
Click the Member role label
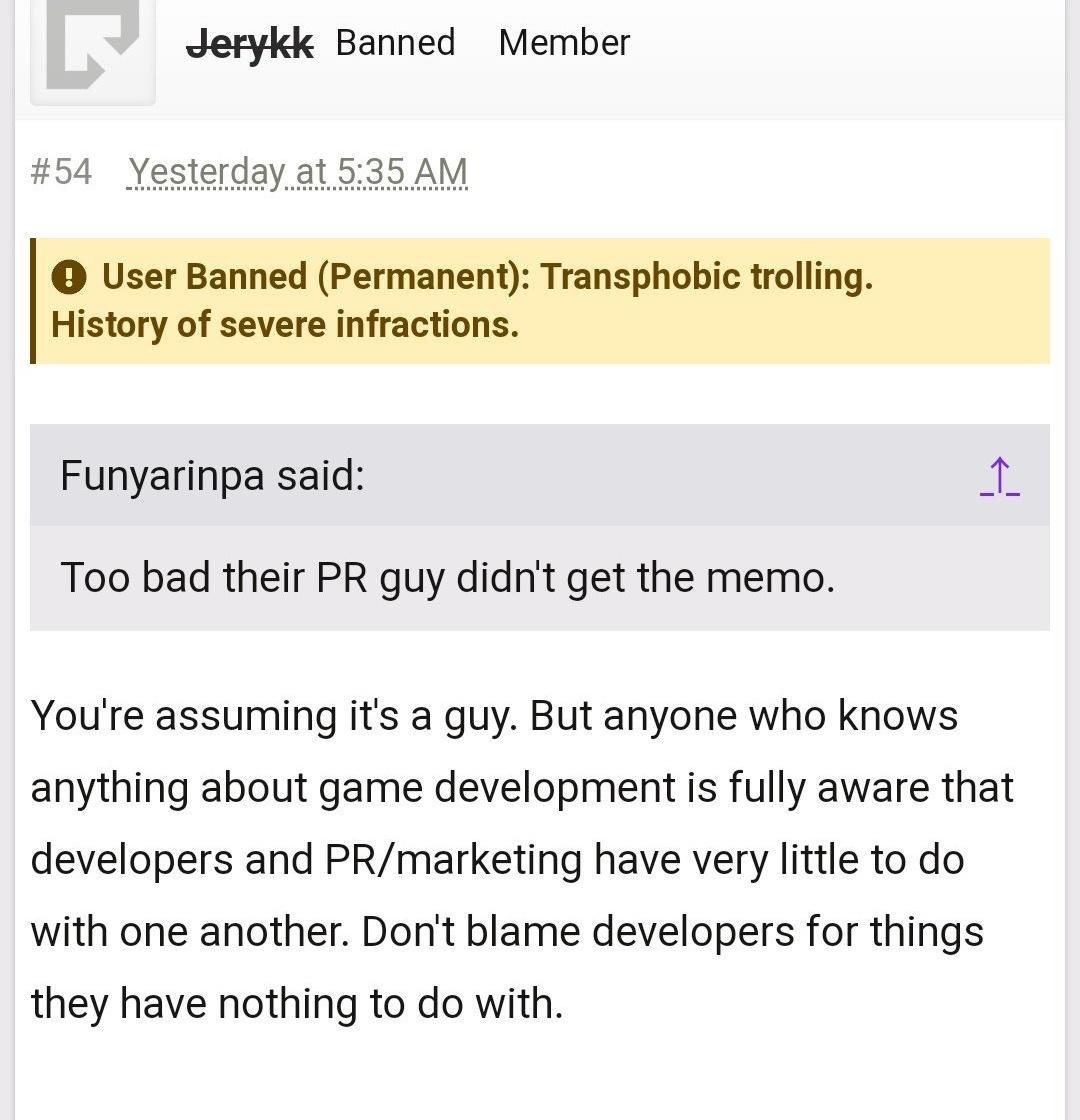click(x=564, y=43)
